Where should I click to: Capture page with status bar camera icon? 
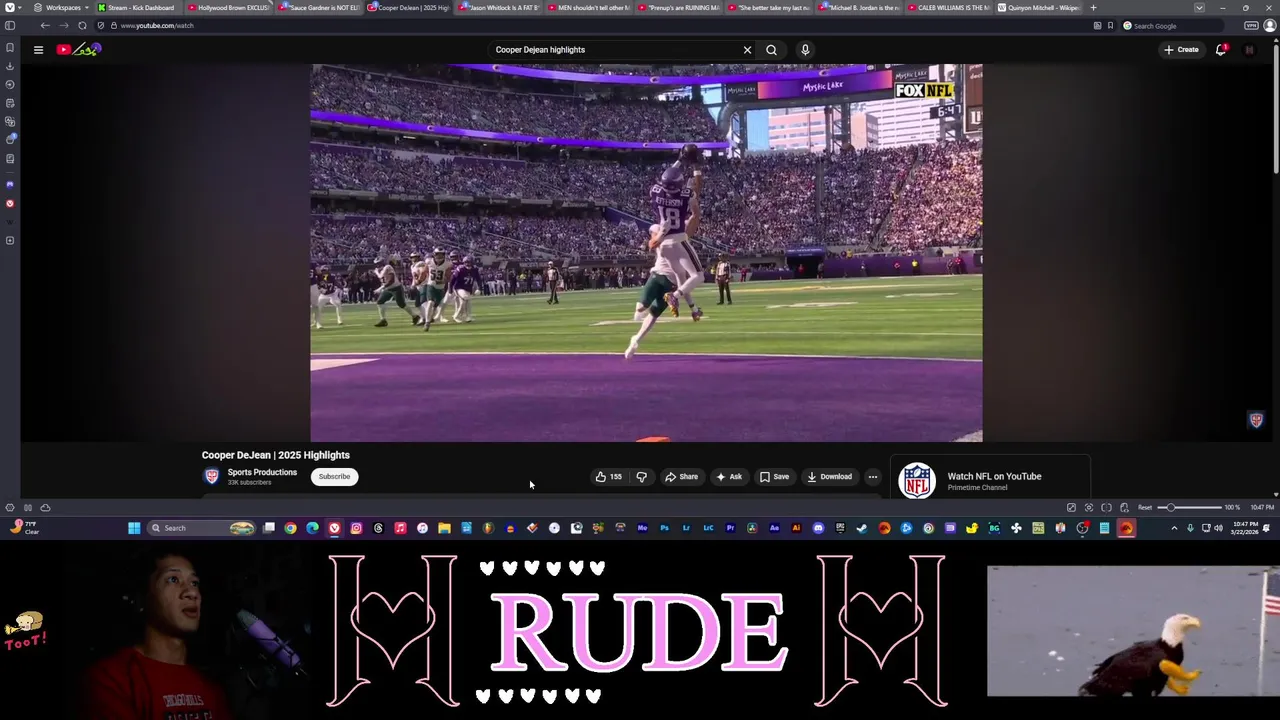pyautogui.click(x=1089, y=507)
